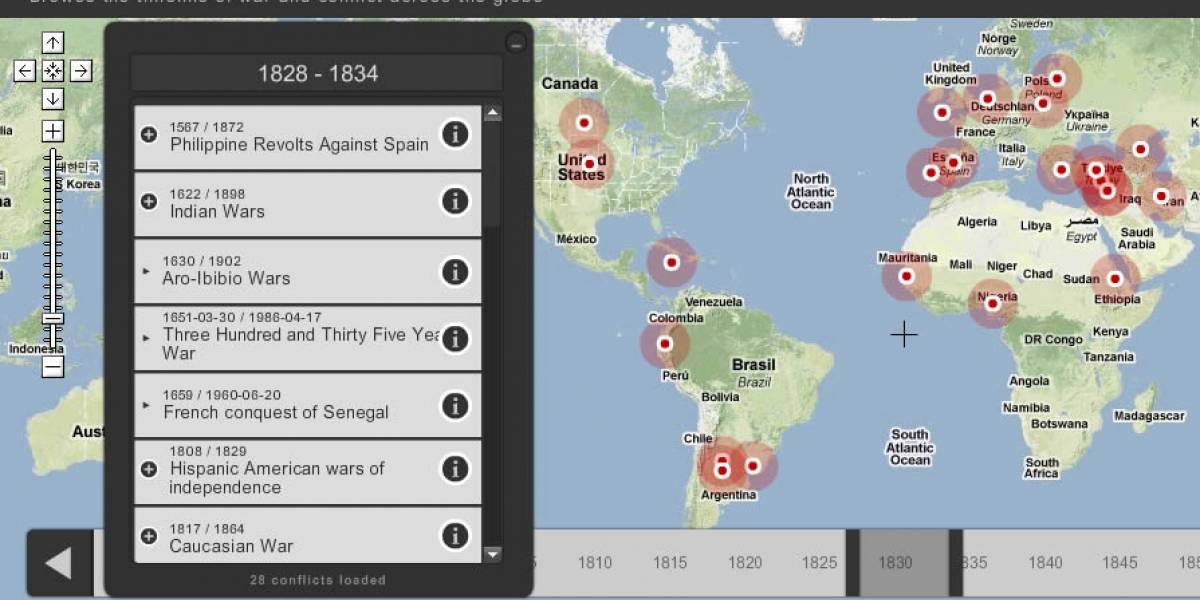This screenshot has height=600, width=1200.
Task: Zoom in with the plus button
Action: pyautogui.click(x=53, y=131)
